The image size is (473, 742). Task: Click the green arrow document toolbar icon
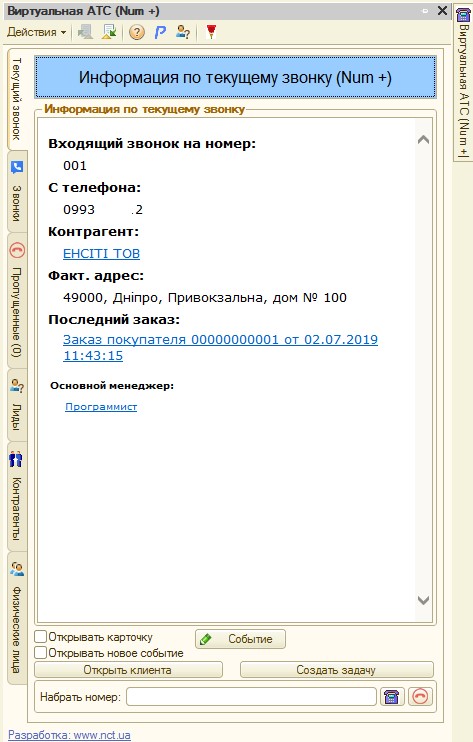tap(109, 32)
